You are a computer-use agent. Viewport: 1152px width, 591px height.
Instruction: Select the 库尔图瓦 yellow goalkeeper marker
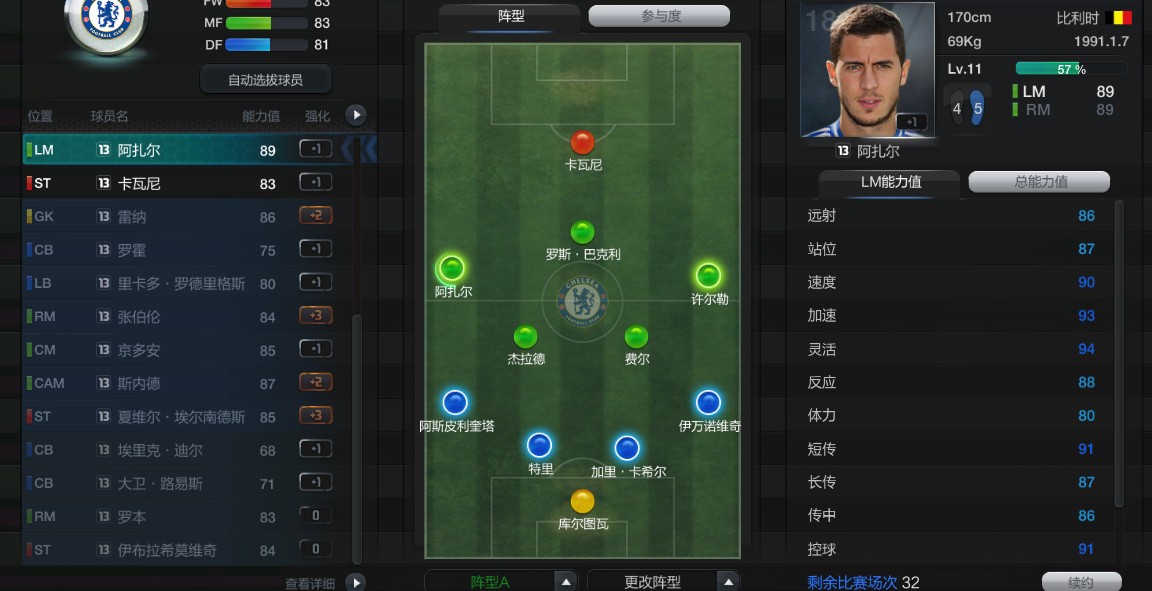click(x=582, y=501)
